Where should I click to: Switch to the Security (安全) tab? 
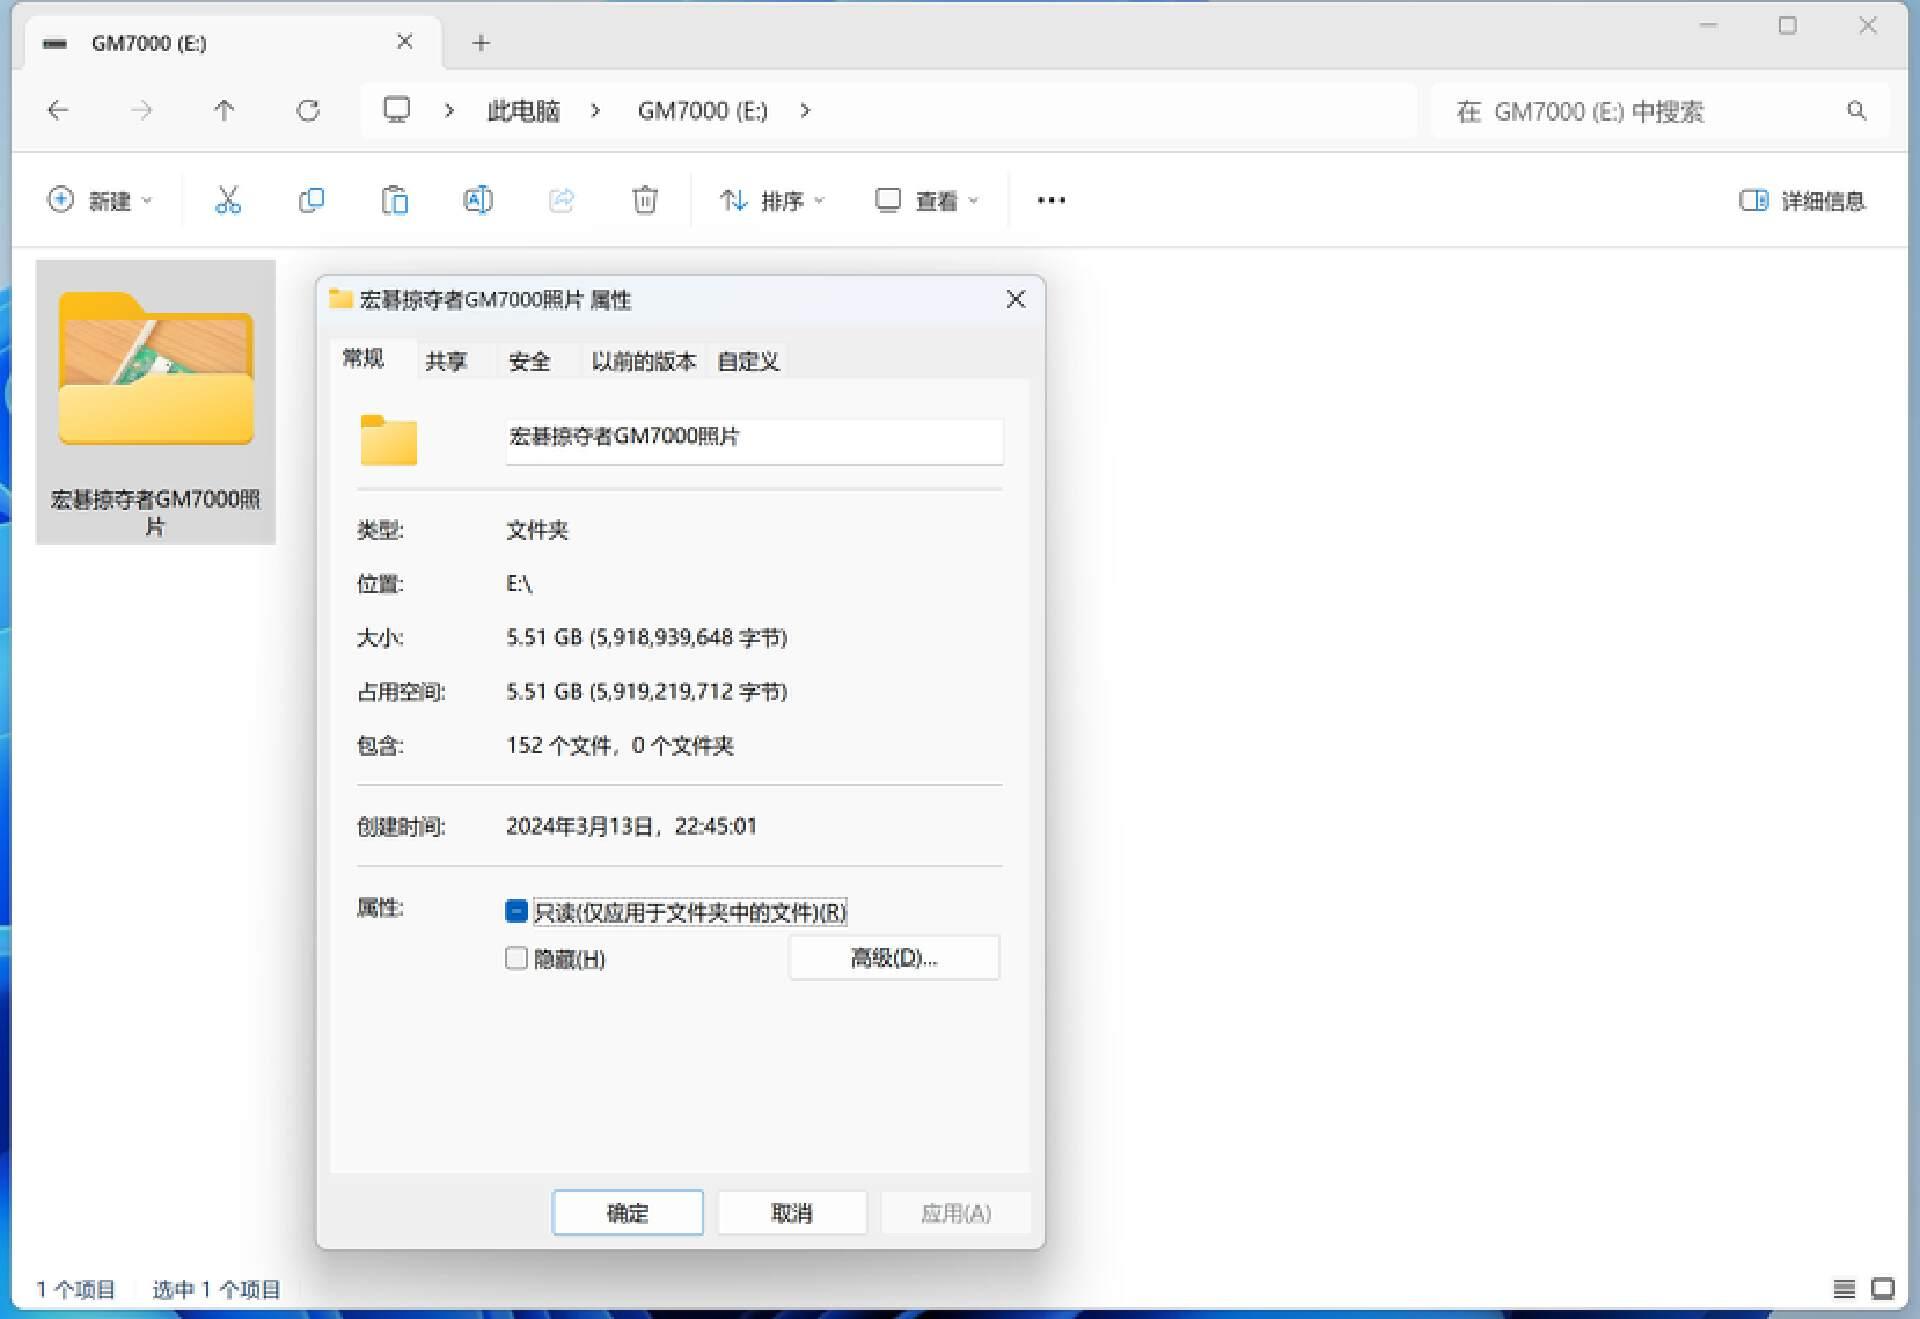pyautogui.click(x=529, y=361)
